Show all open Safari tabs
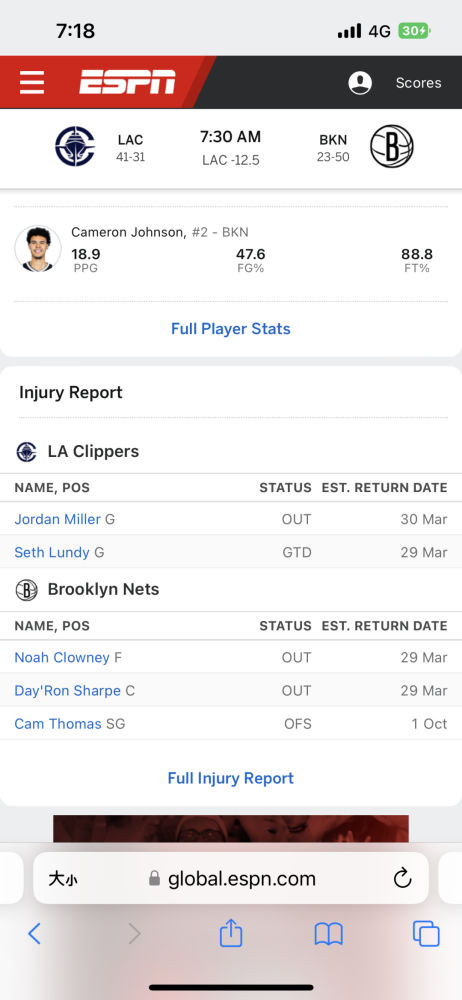Viewport: 462px width, 1000px height. pos(426,934)
